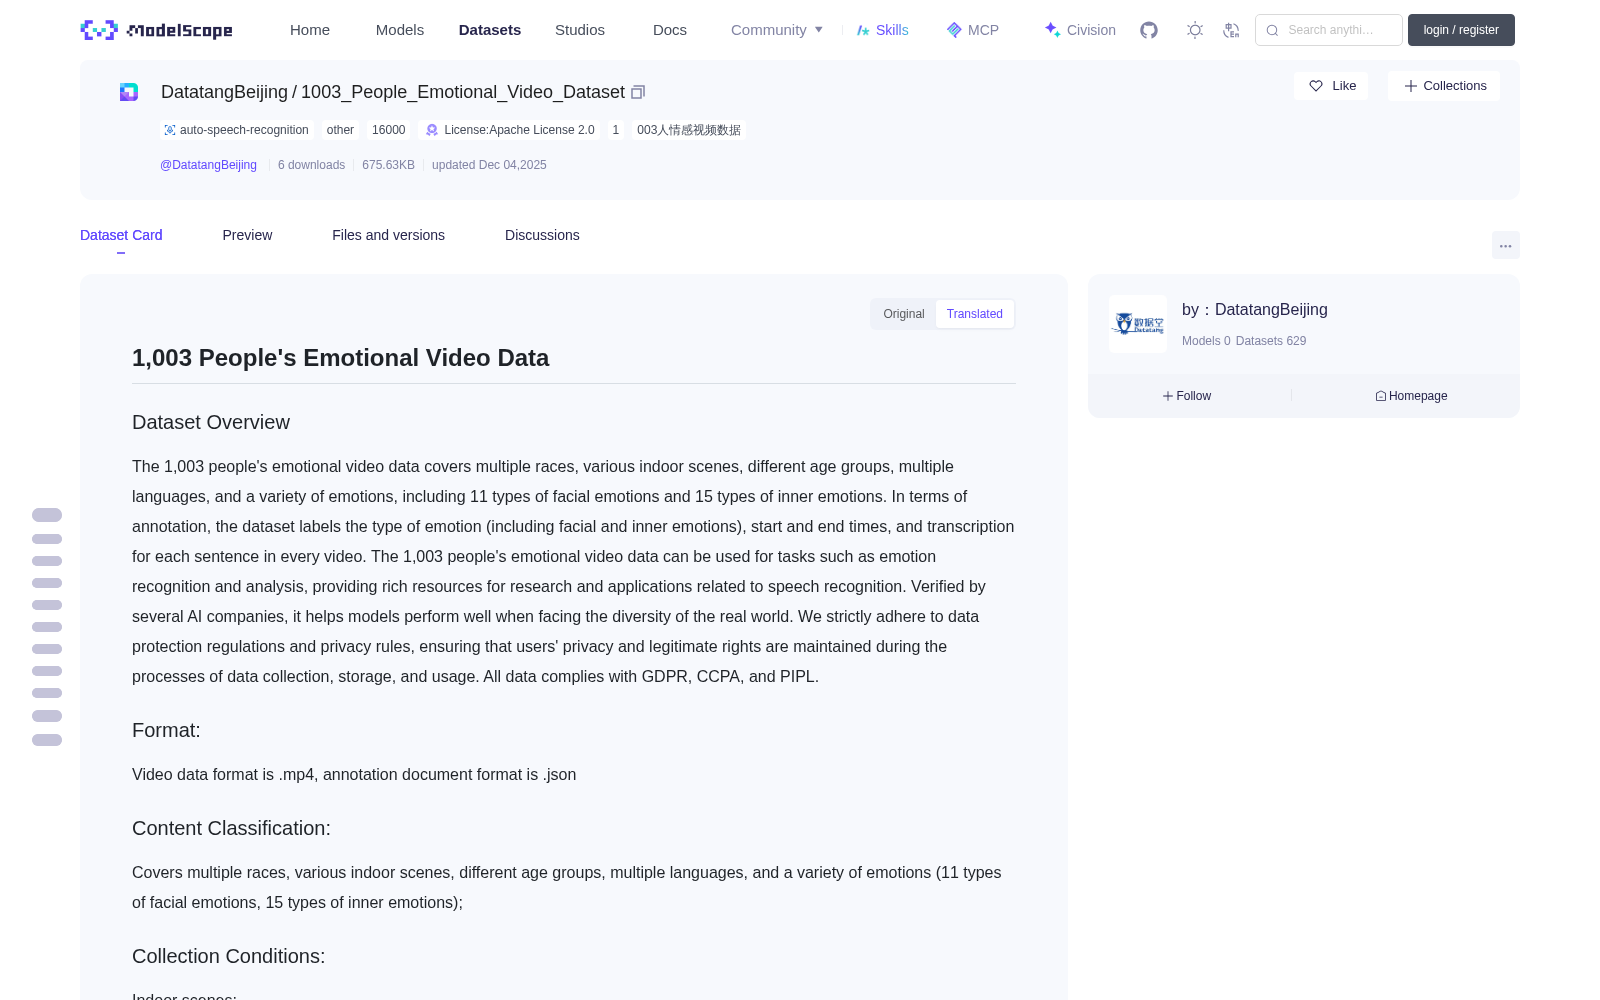Open the MCP page
The height and width of the screenshot is (1000, 1600).
pyautogui.click(x=973, y=30)
